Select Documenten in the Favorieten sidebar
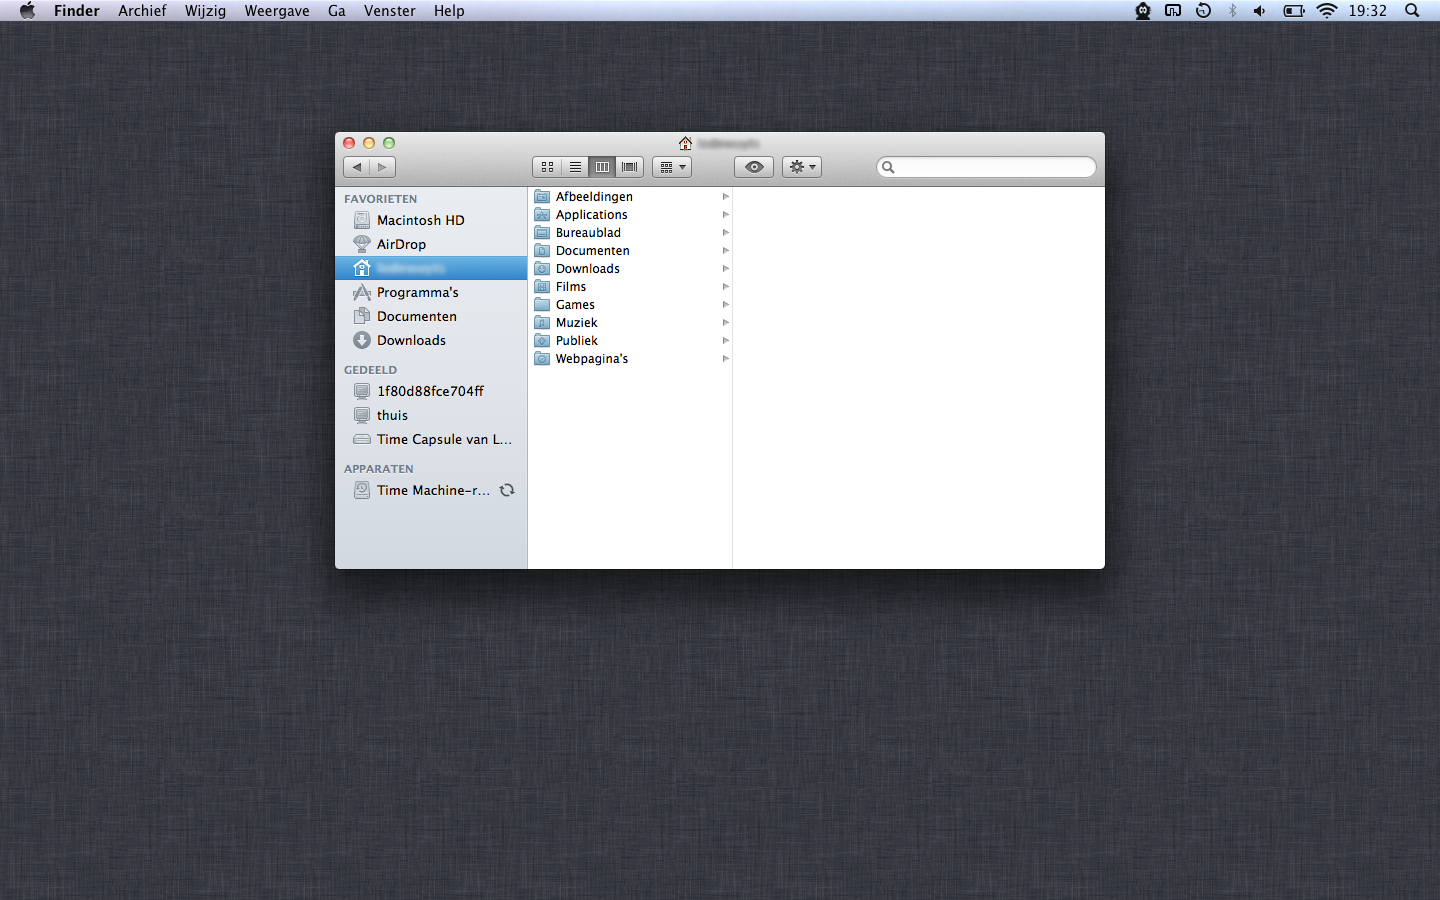 (431, 316)
